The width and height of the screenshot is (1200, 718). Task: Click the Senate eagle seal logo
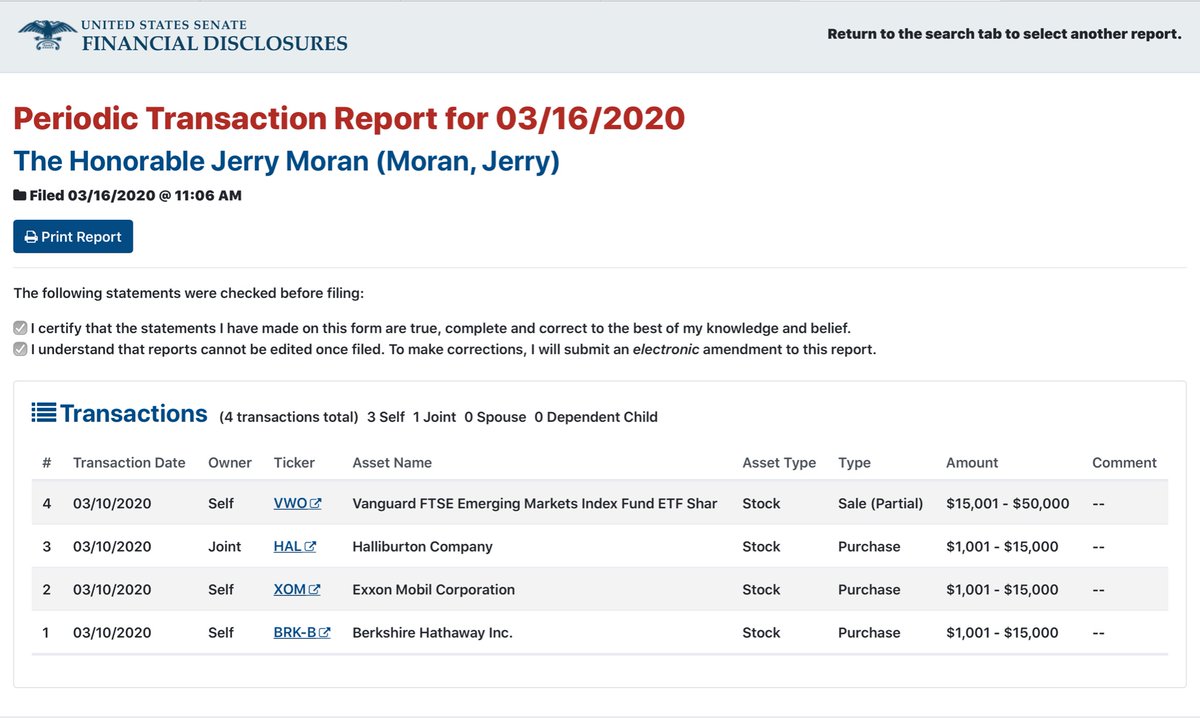(x=46, y=34)
